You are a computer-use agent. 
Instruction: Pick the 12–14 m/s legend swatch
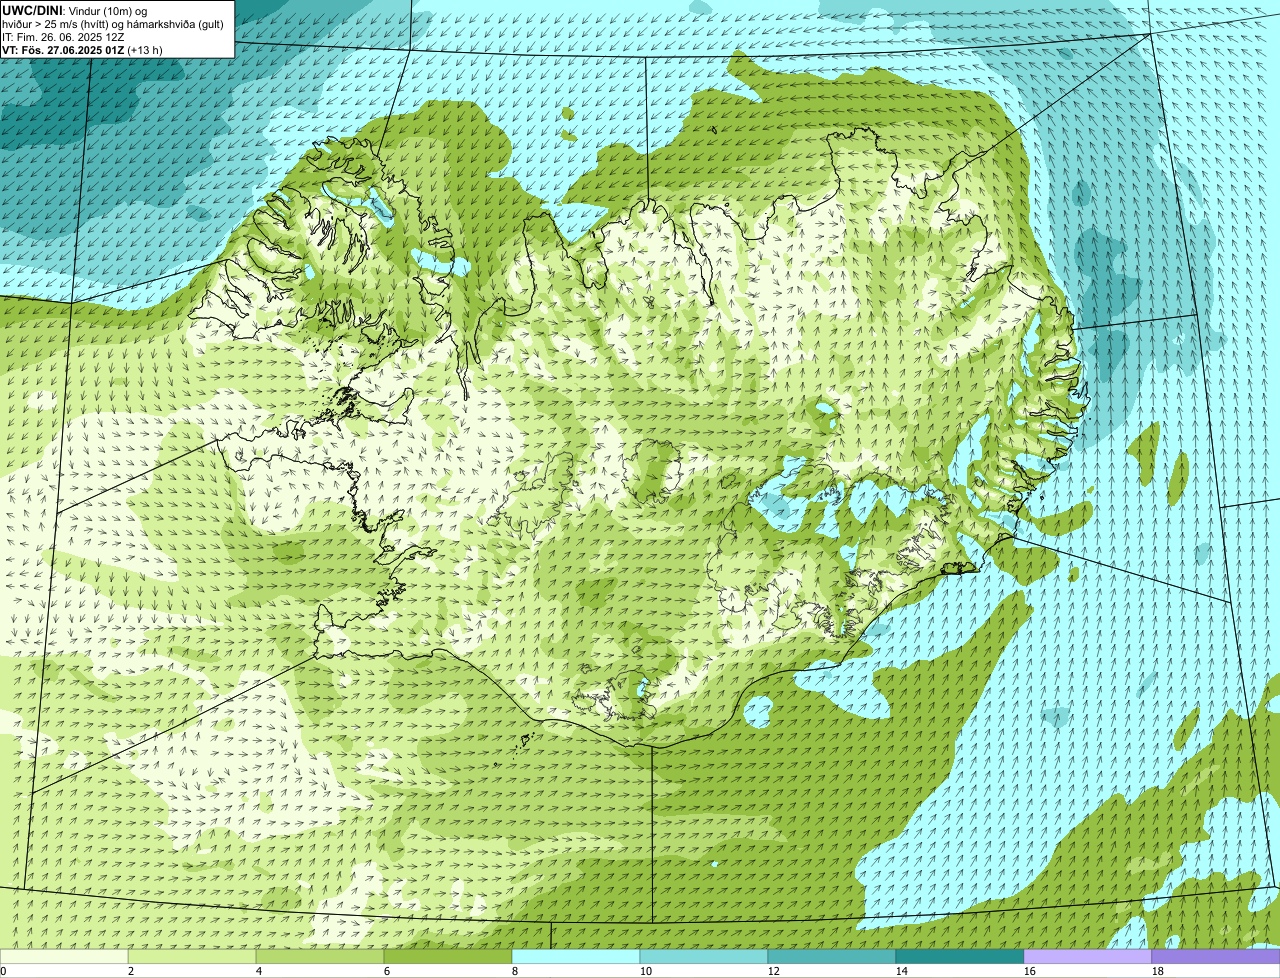click(832, 956)
